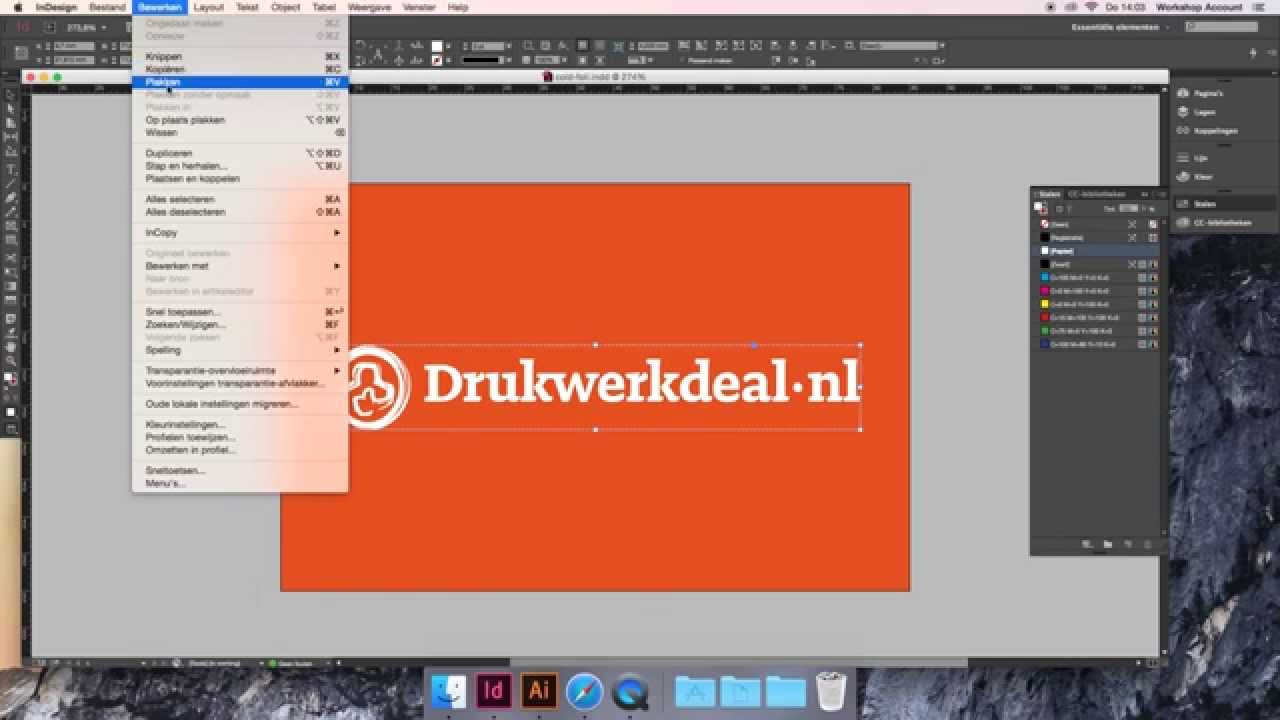Choose Zoeken/Wijzigen... from the menu
1280x720 pixels.
240,324
